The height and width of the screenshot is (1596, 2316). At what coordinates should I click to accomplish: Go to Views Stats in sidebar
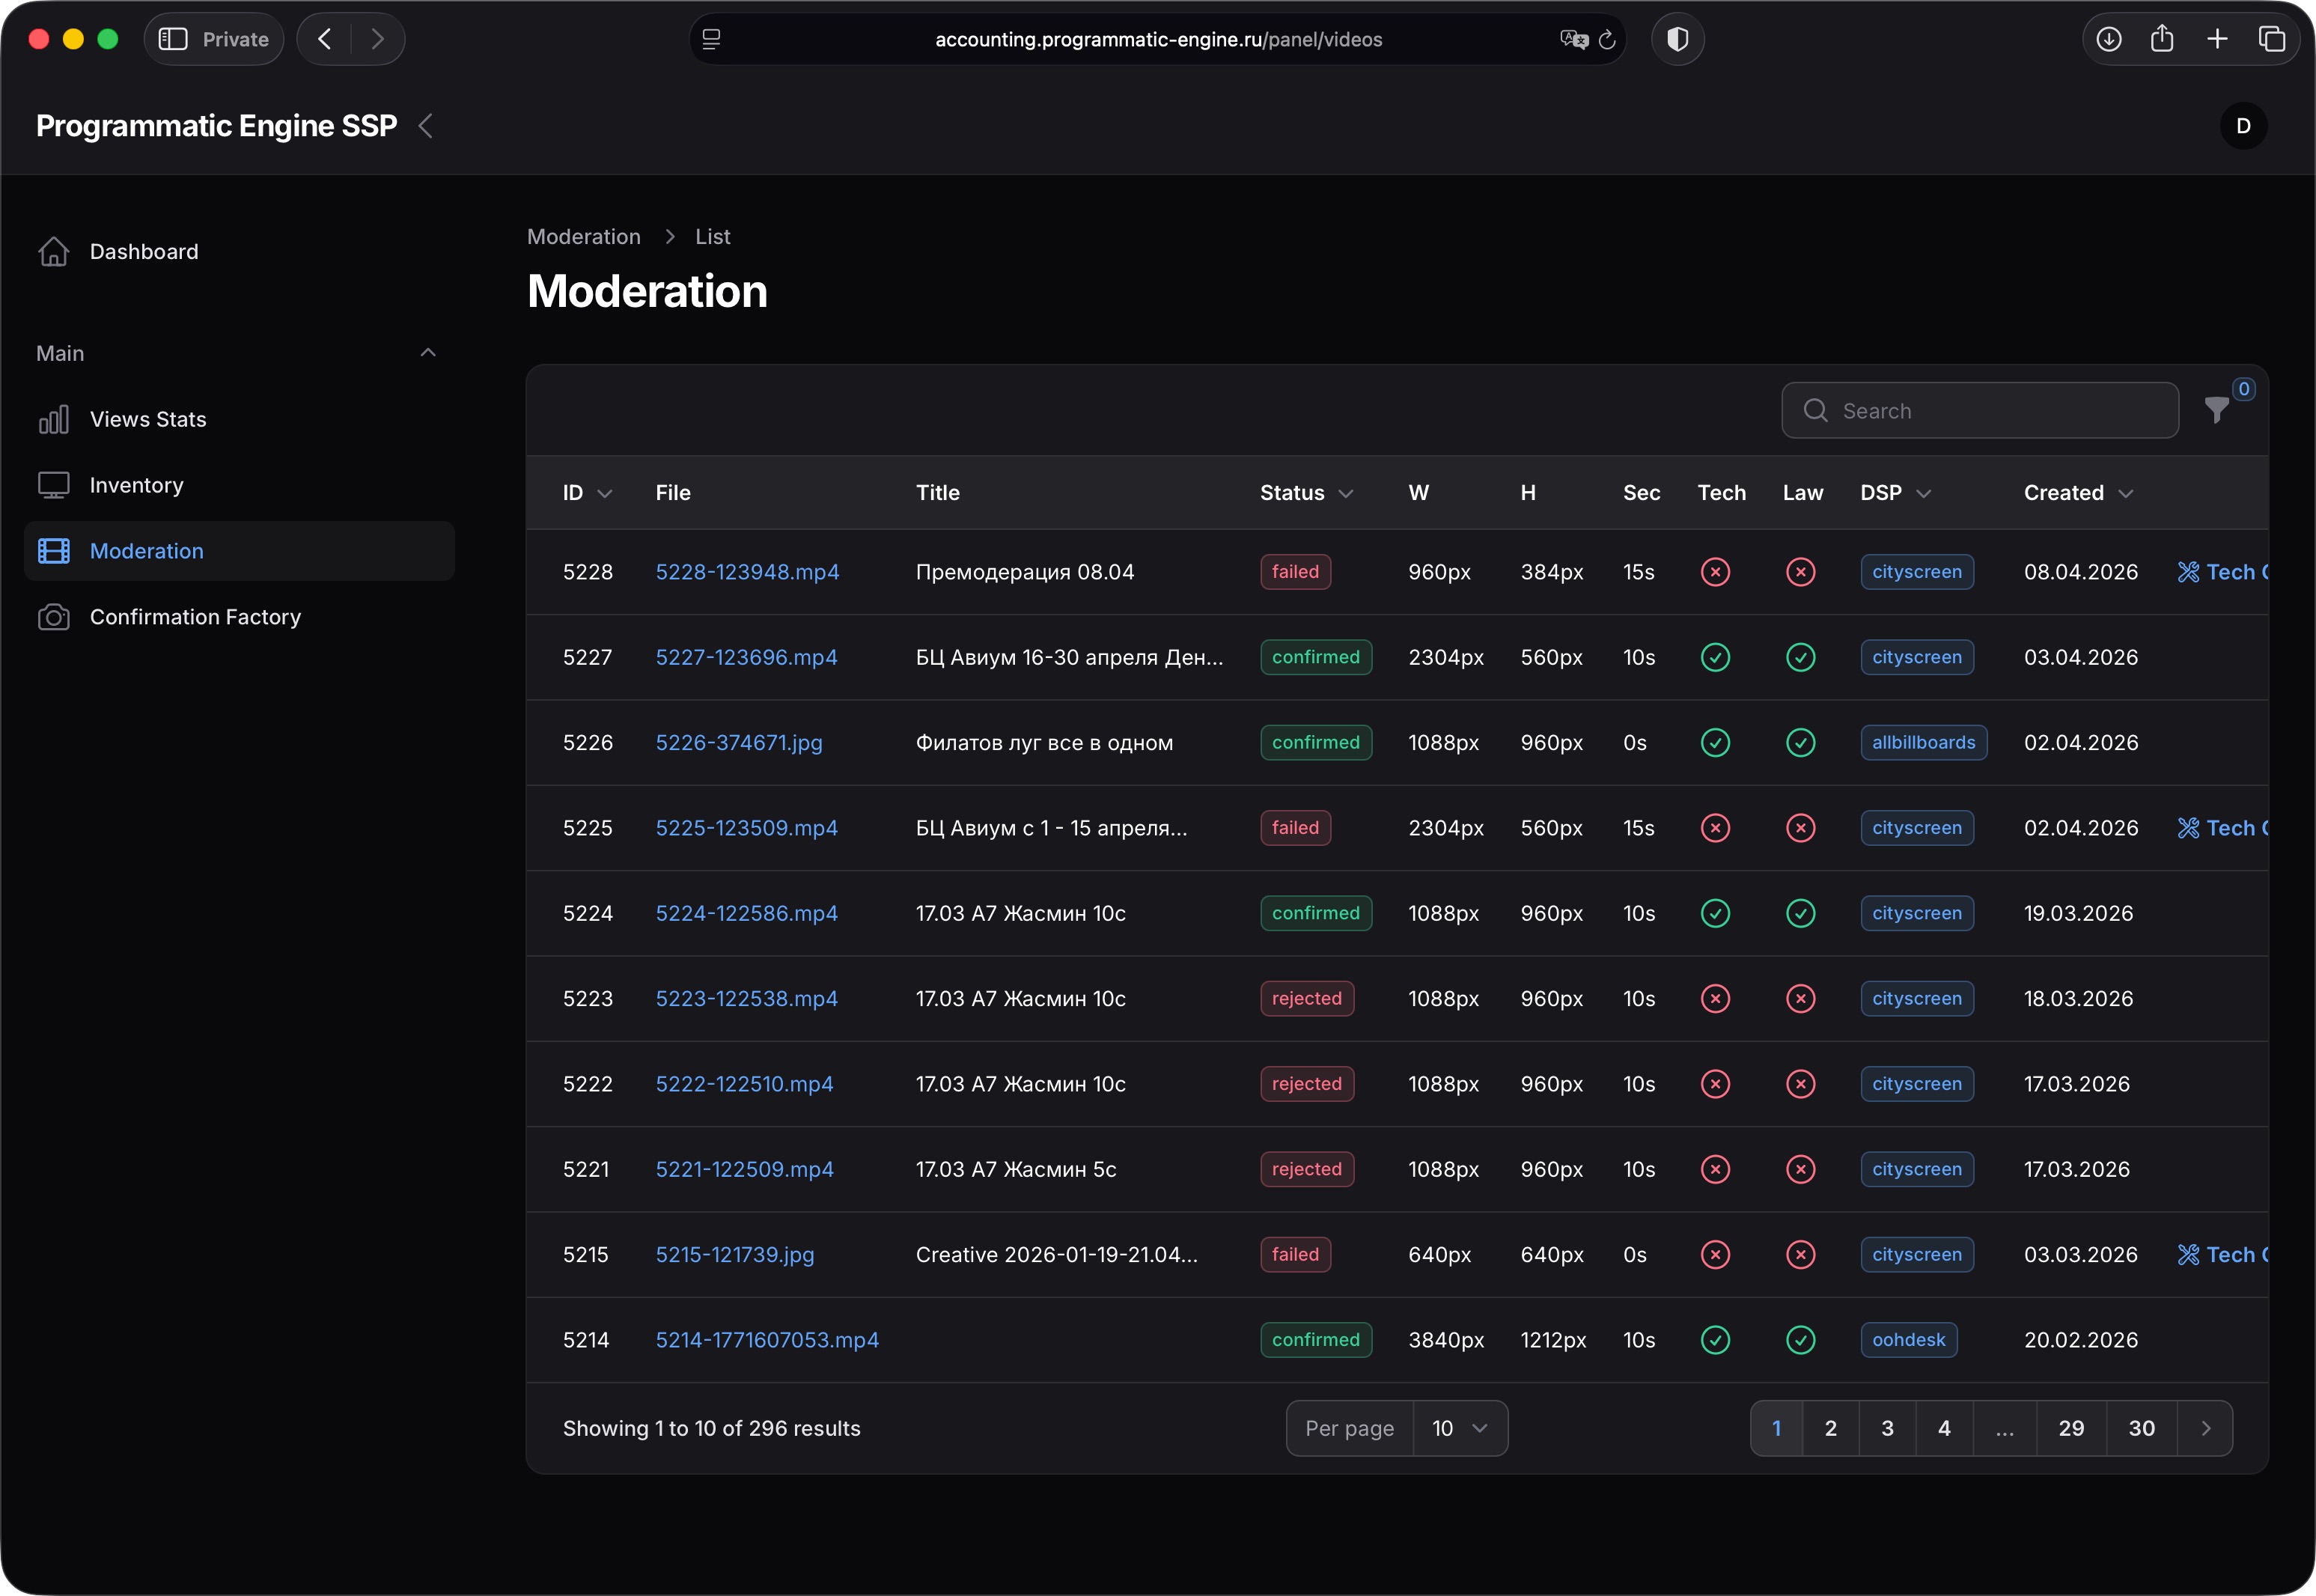148,419
